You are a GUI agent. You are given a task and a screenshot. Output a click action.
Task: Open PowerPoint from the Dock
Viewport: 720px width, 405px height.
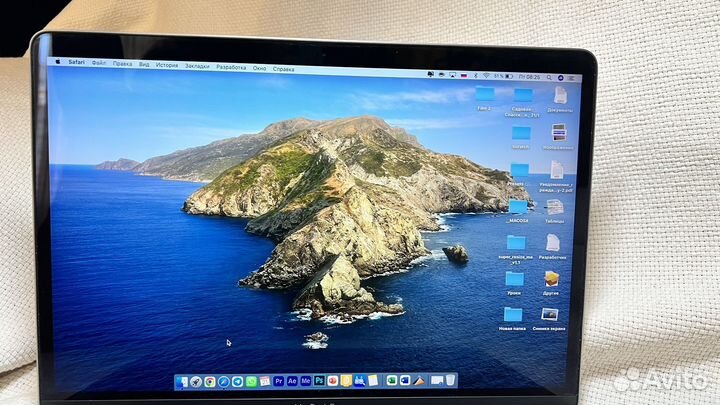click(333, 381)
